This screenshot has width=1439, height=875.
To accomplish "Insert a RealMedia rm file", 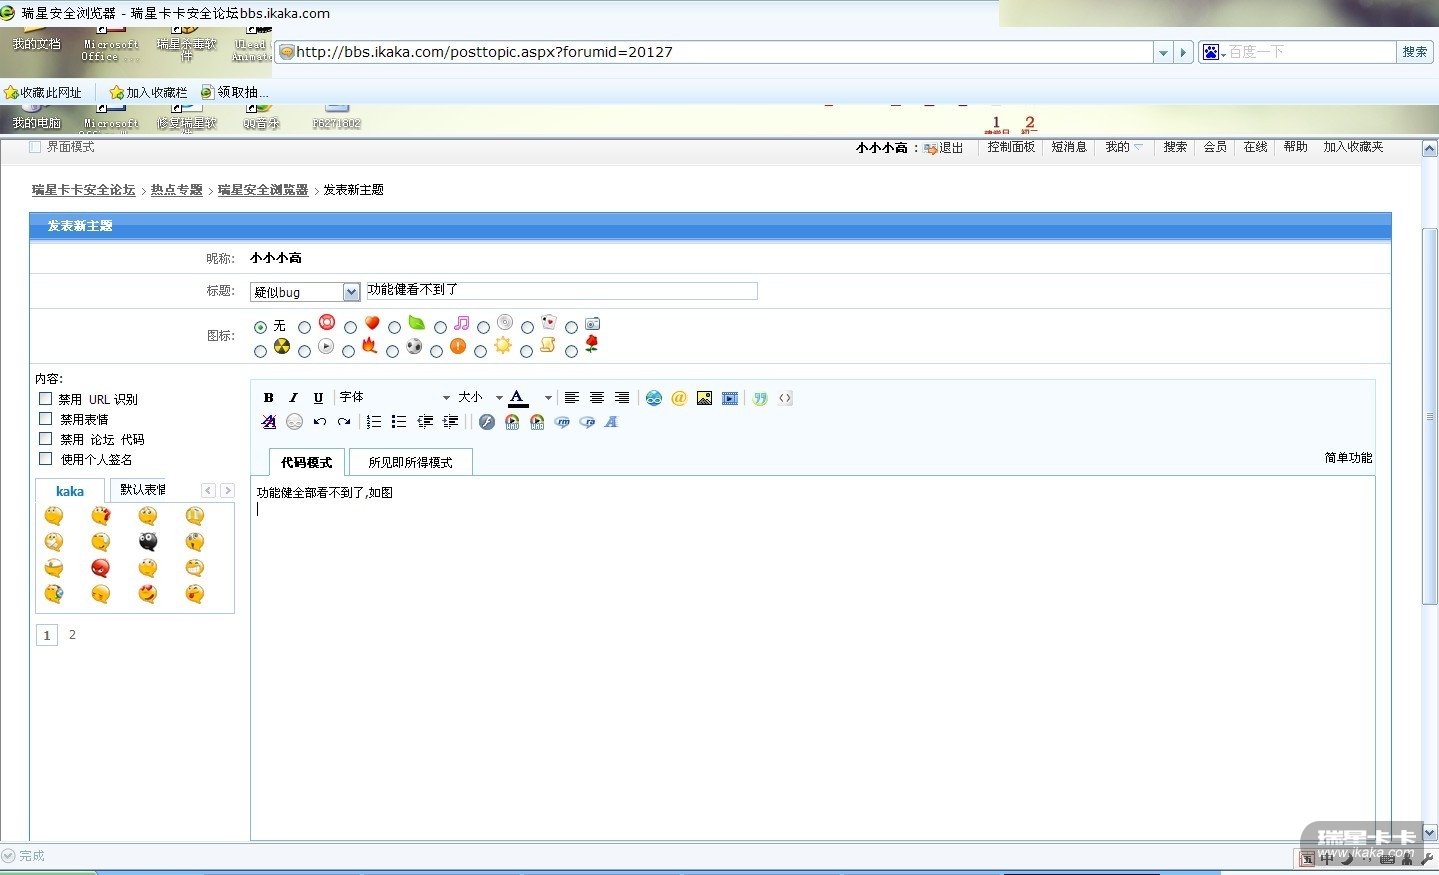I will tap(562, 422).
